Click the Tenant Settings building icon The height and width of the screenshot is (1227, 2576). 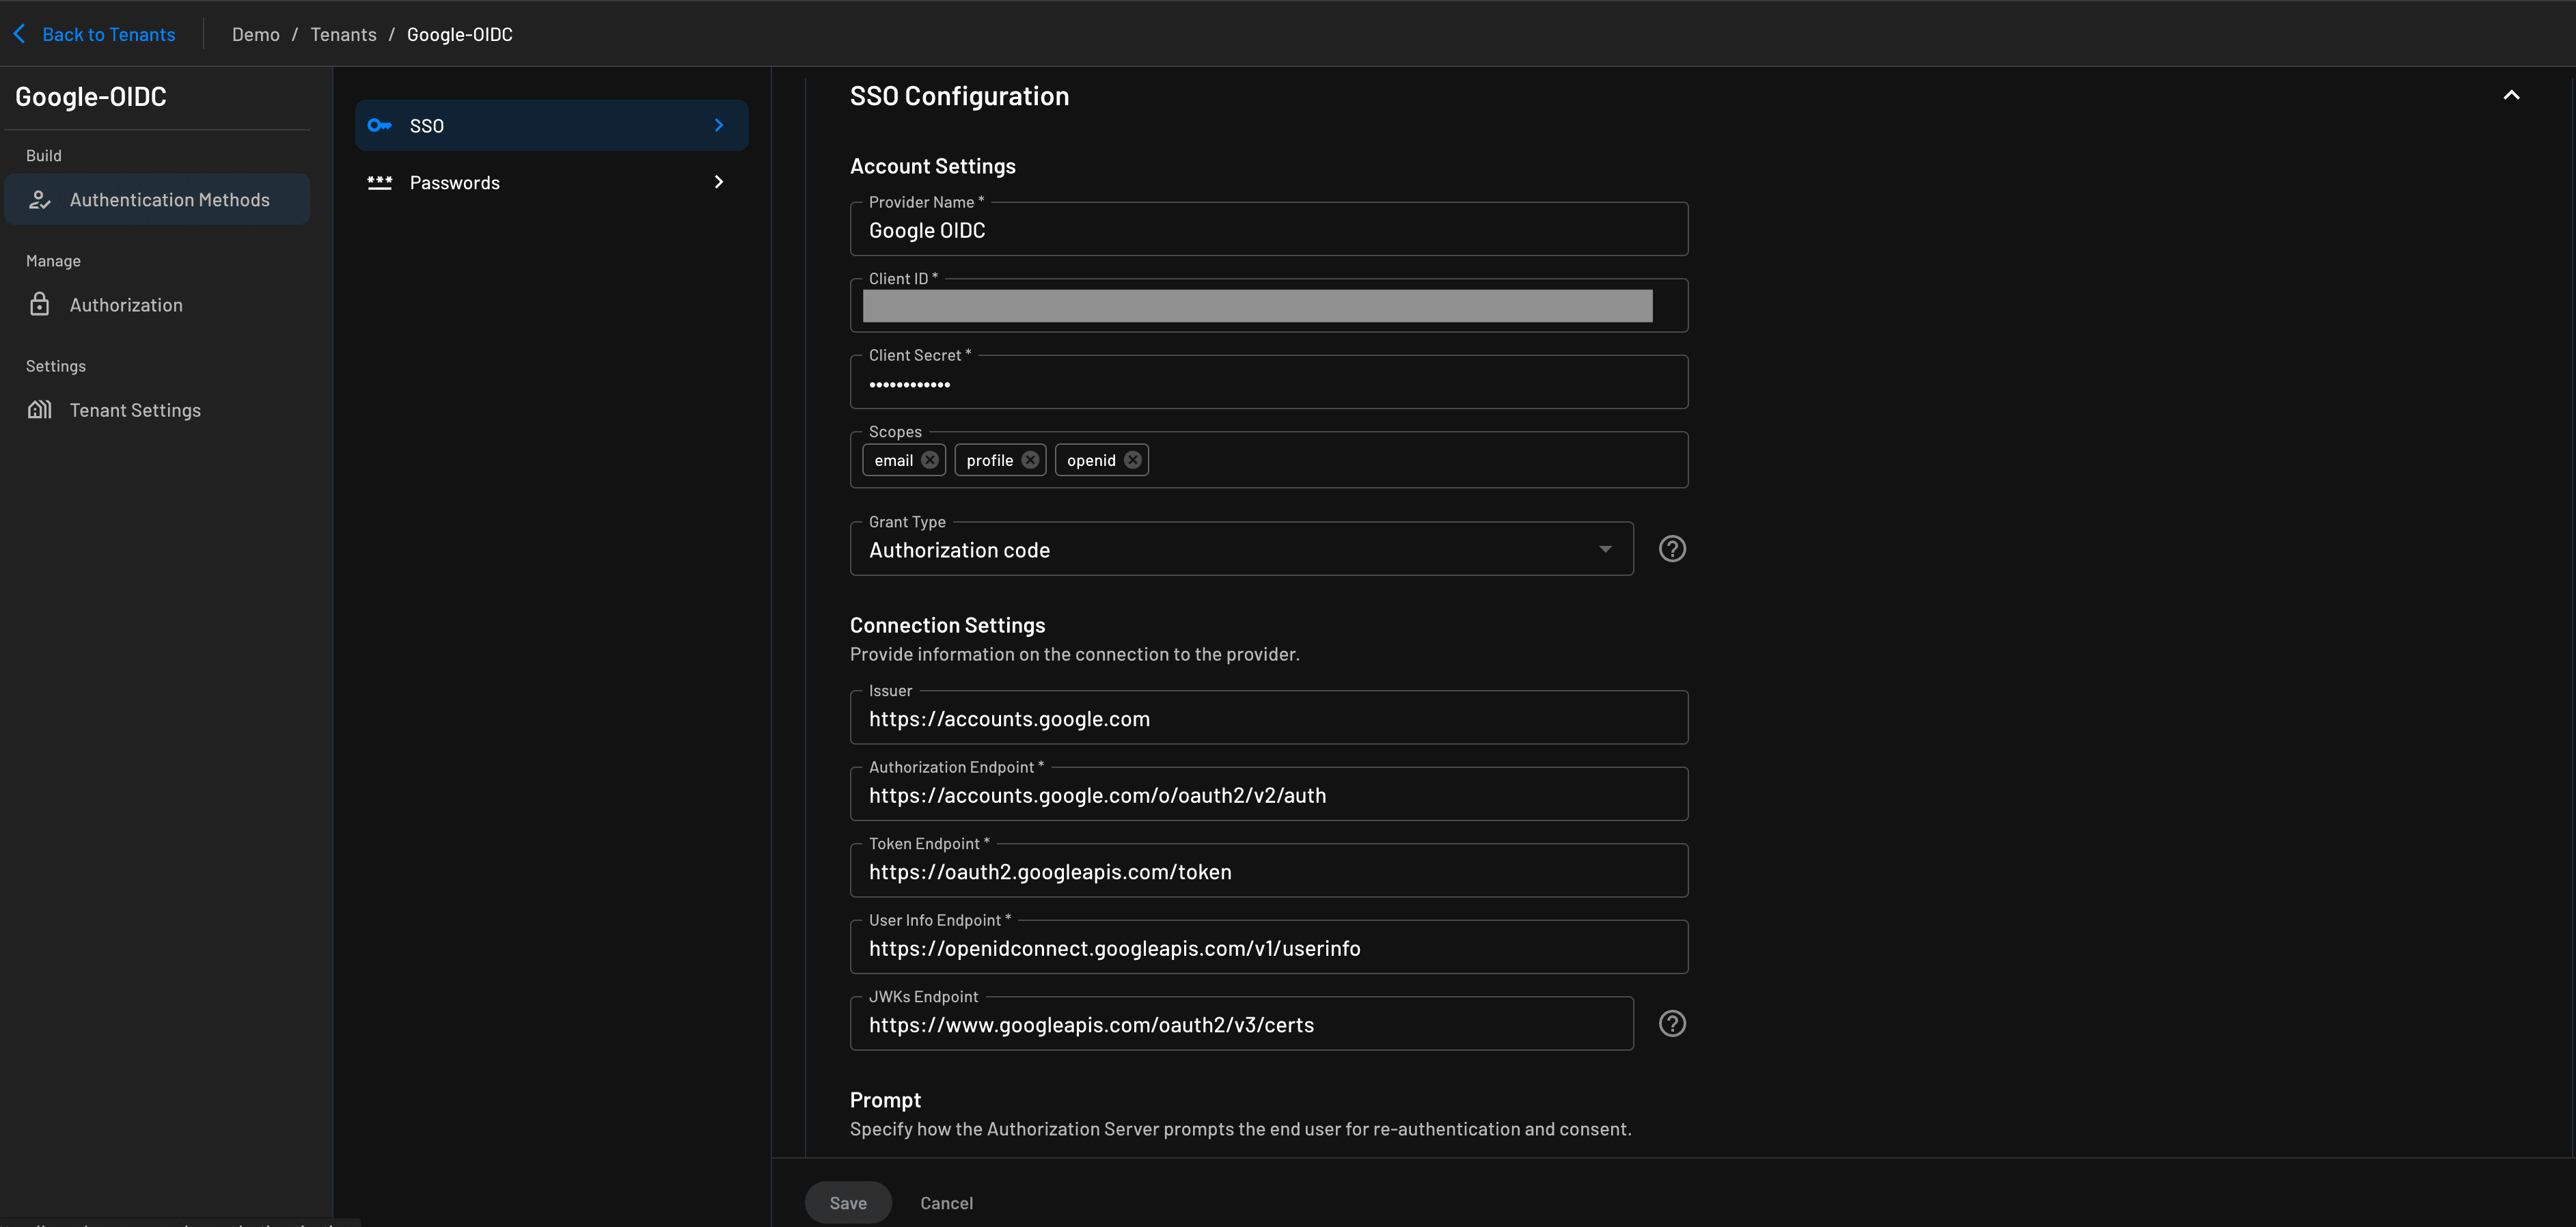tap(39, 410)
